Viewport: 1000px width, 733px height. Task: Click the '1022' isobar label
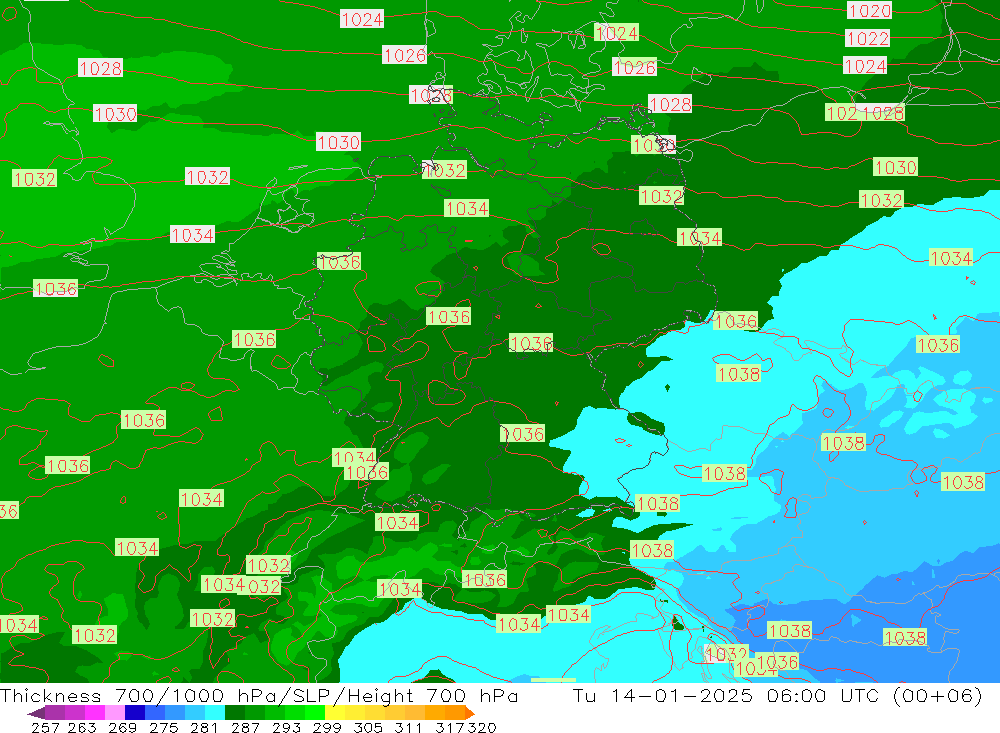[x=867, y=38]
